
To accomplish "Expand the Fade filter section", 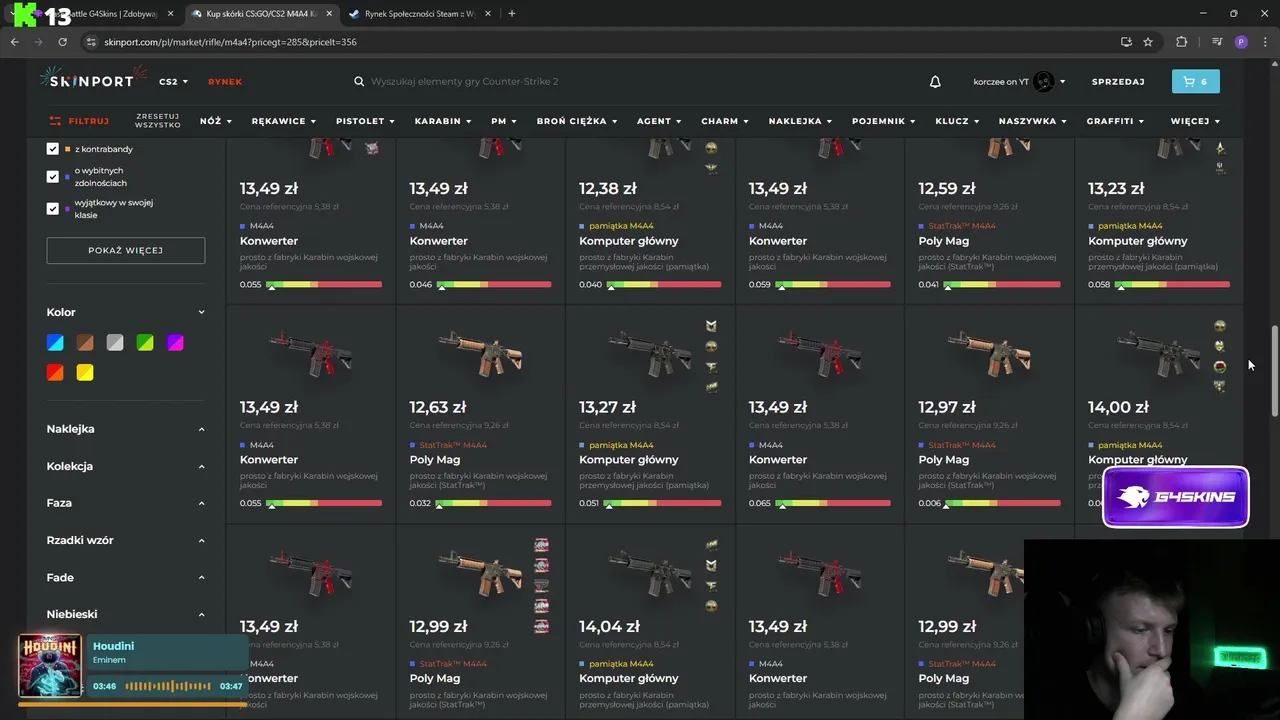I will tap(201, 577).
